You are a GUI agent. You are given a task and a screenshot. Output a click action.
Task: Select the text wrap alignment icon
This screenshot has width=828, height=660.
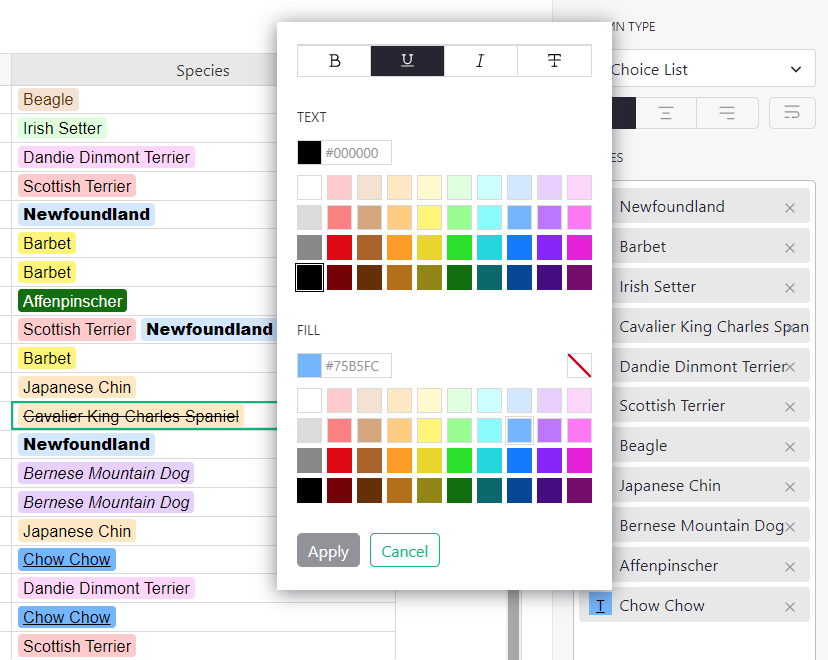[791, 112]
